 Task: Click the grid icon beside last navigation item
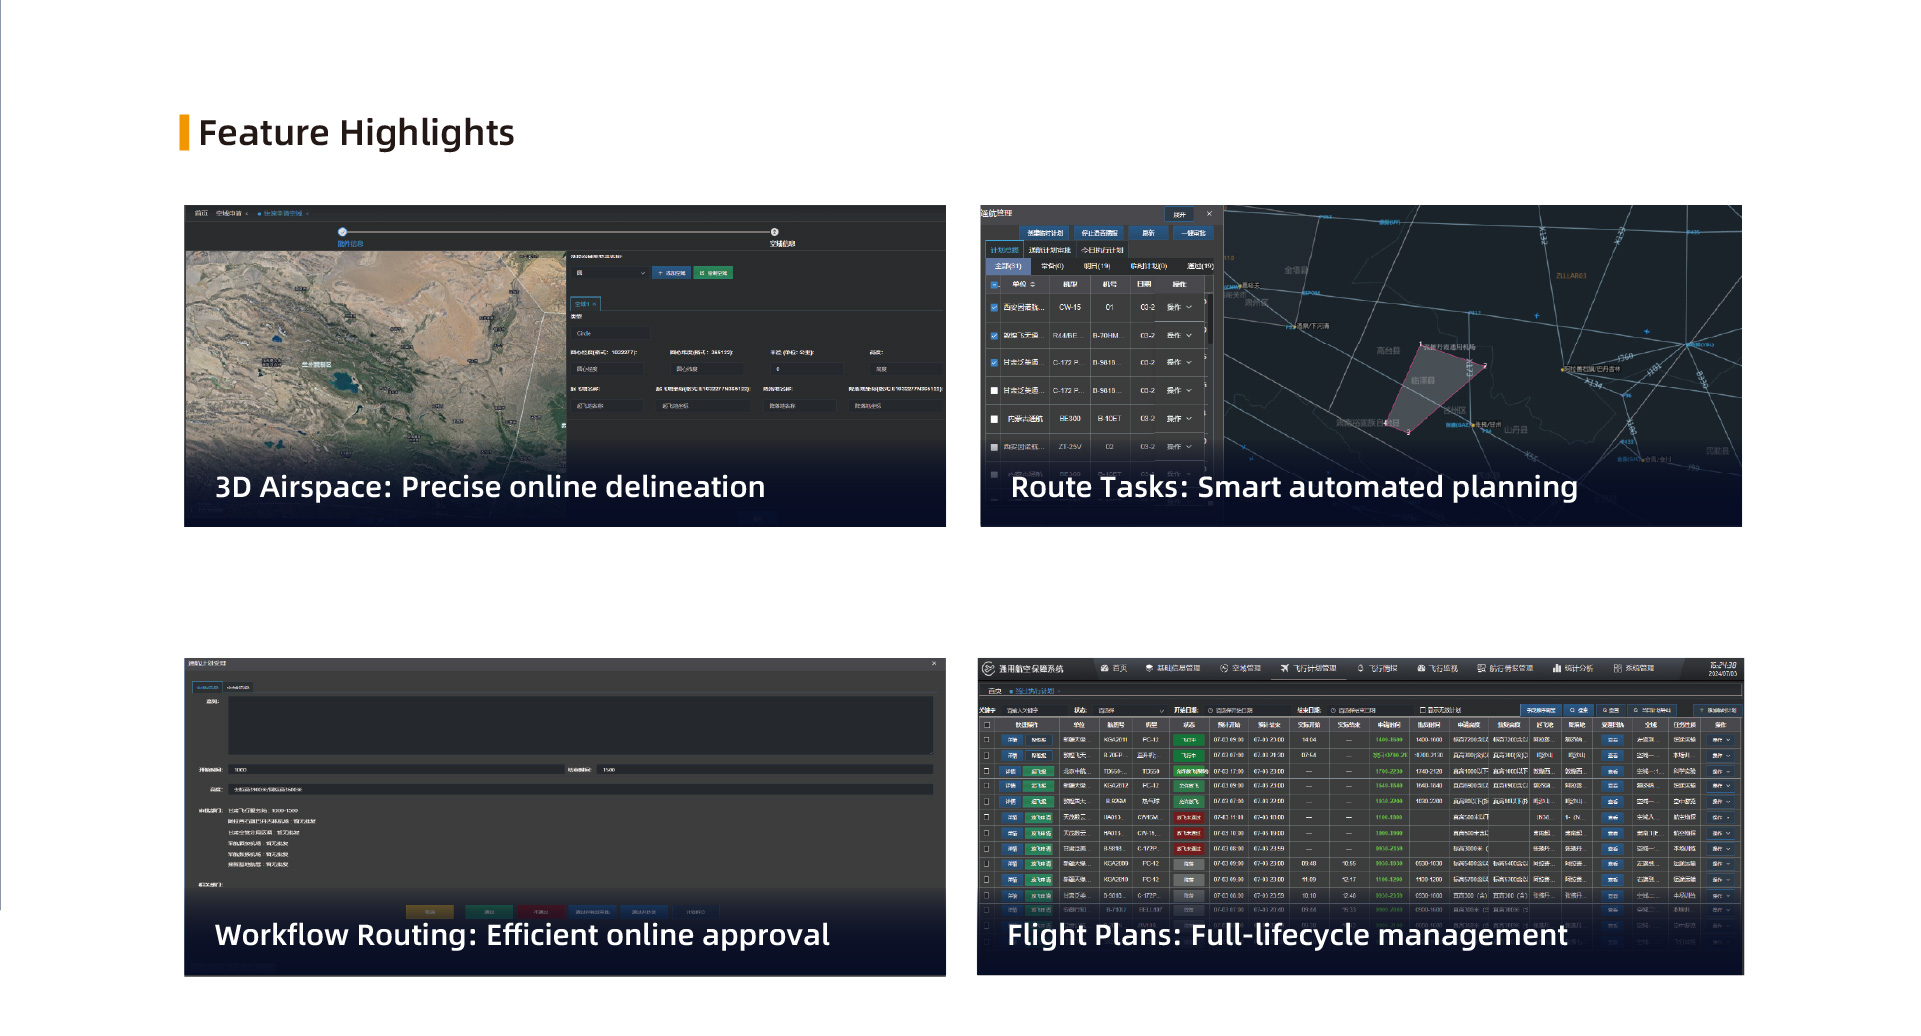pyautogui.click(x=1617, y=668)
